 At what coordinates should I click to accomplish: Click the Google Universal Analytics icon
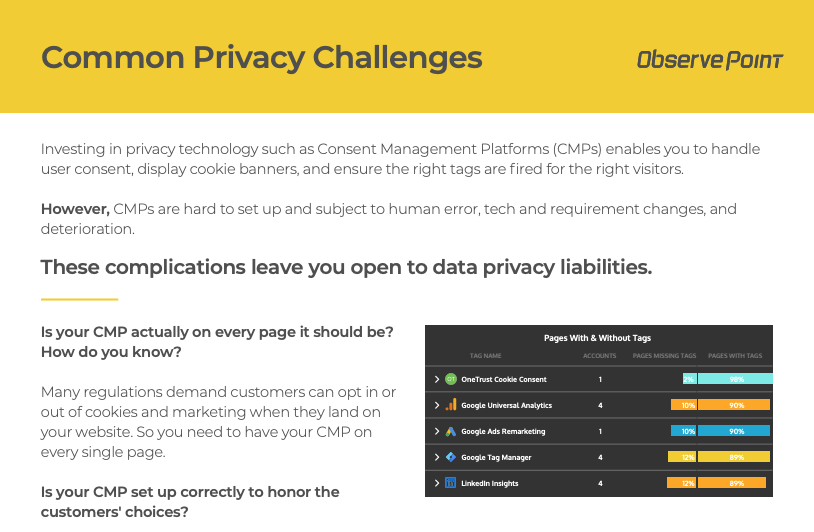pyautogui.click(x=451, y=405)
